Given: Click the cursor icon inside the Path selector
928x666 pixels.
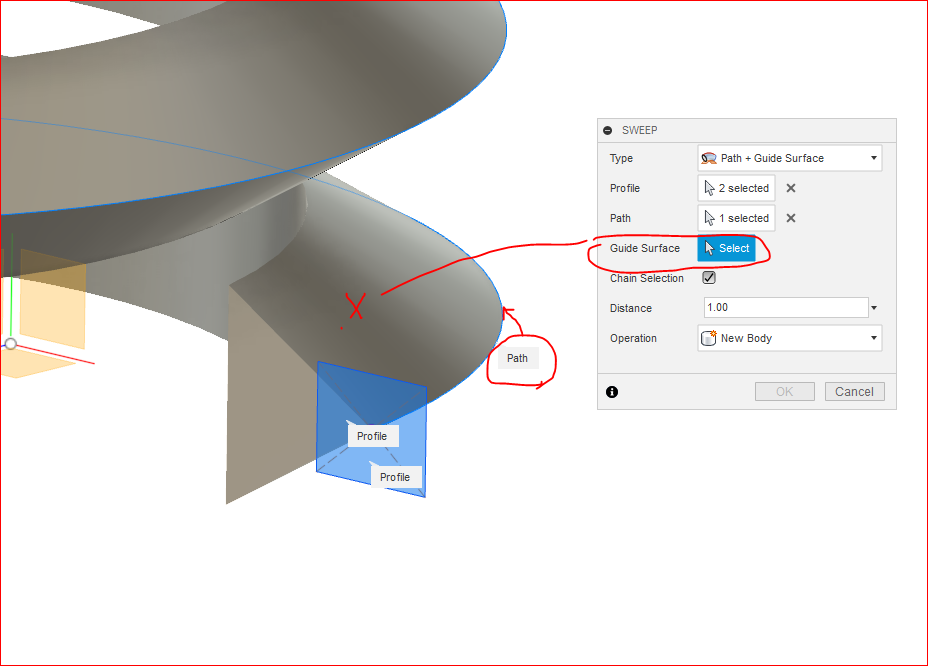Looking at the screenshot, I should pyautogui.click(x=710, y=218).
